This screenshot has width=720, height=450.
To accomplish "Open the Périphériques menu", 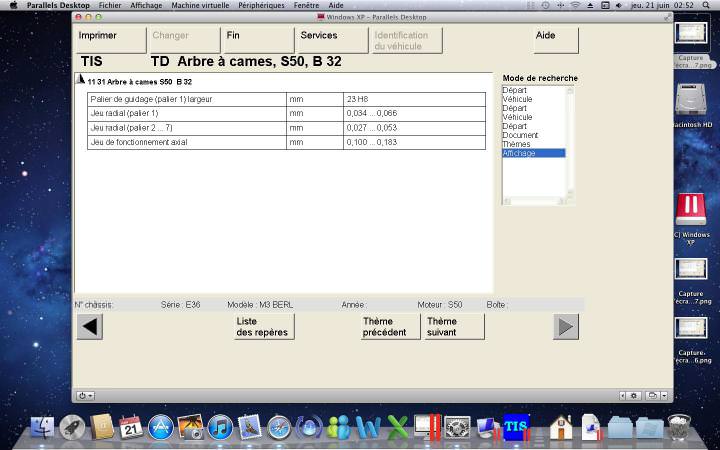I will (261, 6).
